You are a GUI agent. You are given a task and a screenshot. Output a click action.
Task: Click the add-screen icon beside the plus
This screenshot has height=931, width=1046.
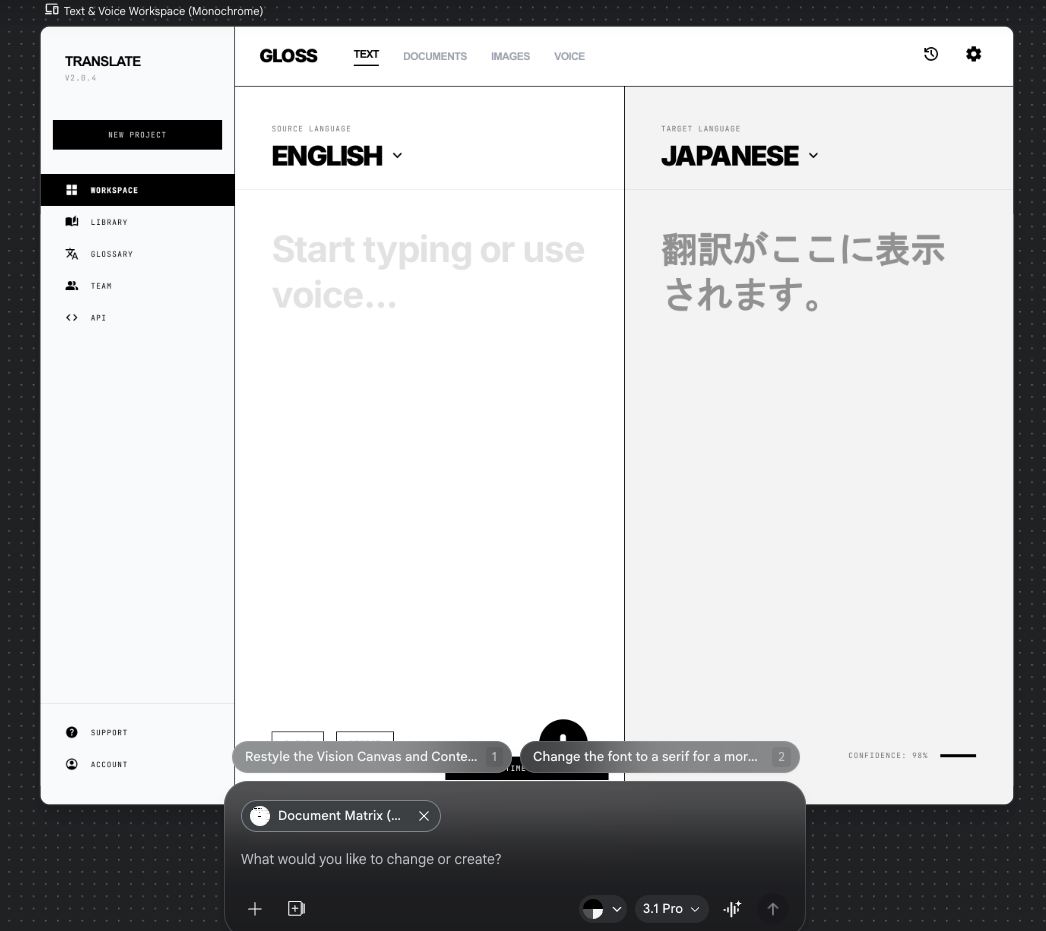(296, 909)
